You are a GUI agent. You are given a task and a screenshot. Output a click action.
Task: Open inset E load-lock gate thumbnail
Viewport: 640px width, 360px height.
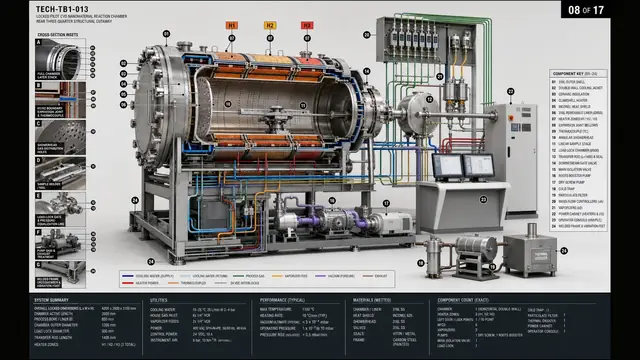click(60, 210)
